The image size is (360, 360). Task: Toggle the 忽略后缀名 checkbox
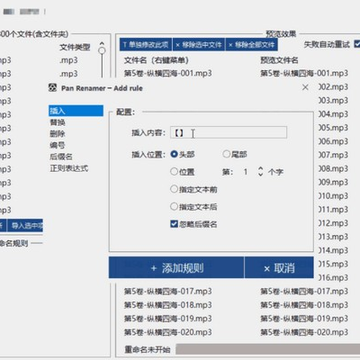pos(194,224)
